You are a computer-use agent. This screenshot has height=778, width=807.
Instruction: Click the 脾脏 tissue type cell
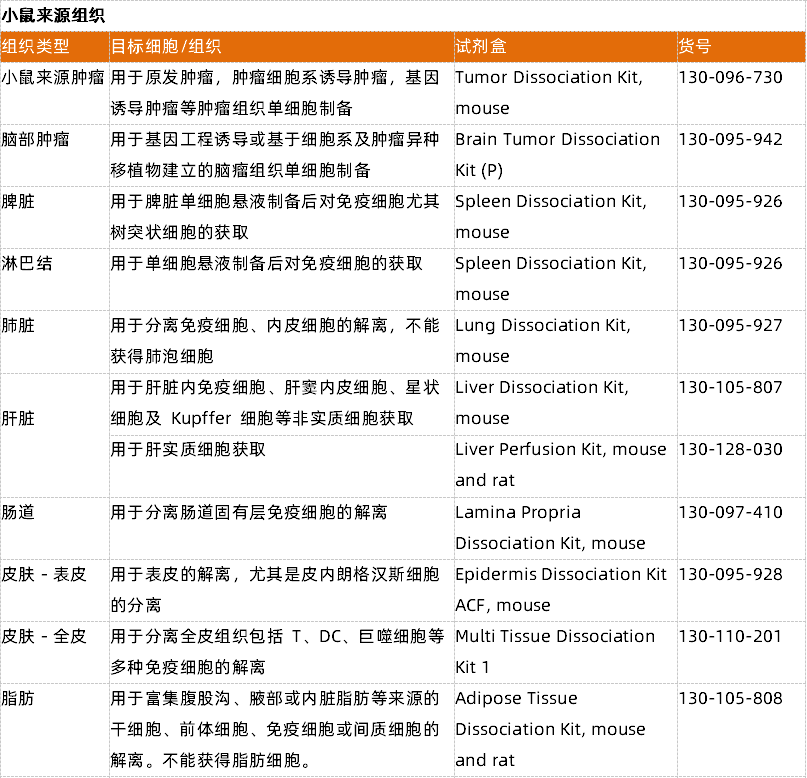[18, 201]
